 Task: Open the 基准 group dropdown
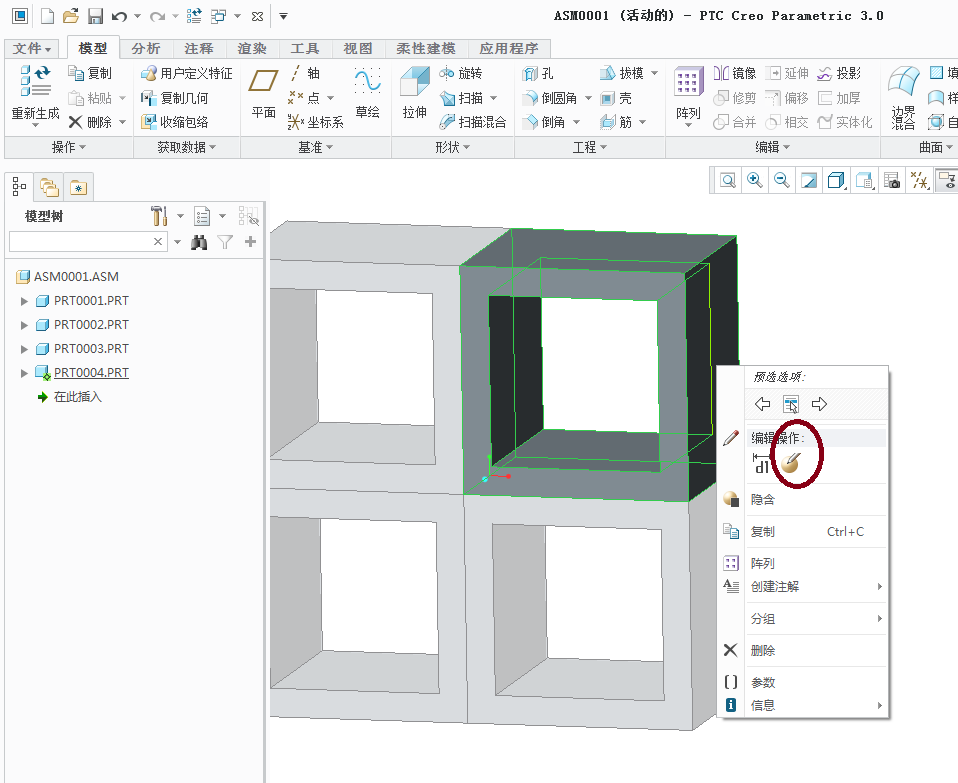pos(316,147)
